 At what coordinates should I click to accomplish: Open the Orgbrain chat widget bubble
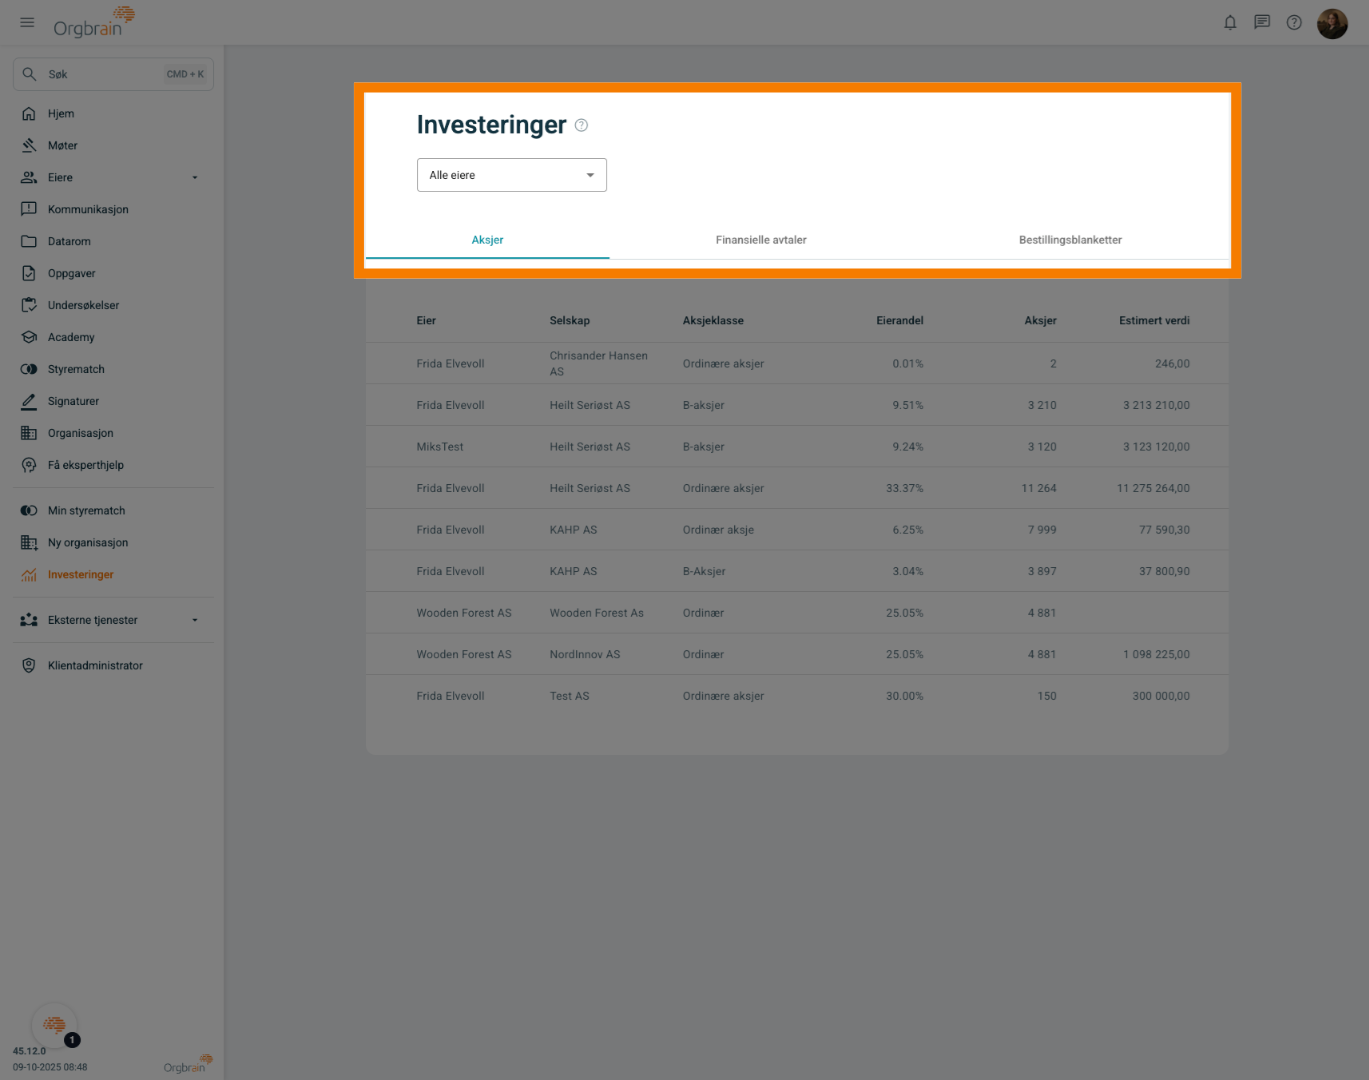(x=54, y=1024)
